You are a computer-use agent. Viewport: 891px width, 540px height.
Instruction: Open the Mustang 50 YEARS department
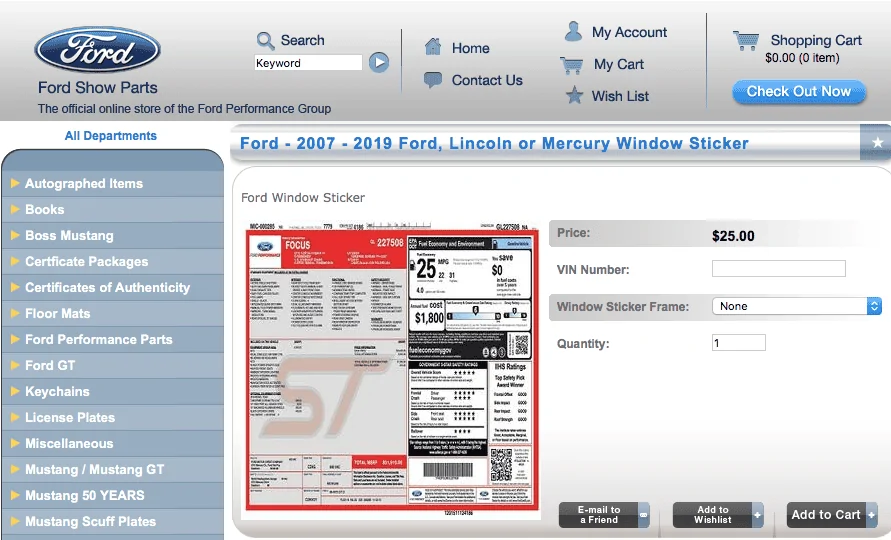(x=85, y=496)
